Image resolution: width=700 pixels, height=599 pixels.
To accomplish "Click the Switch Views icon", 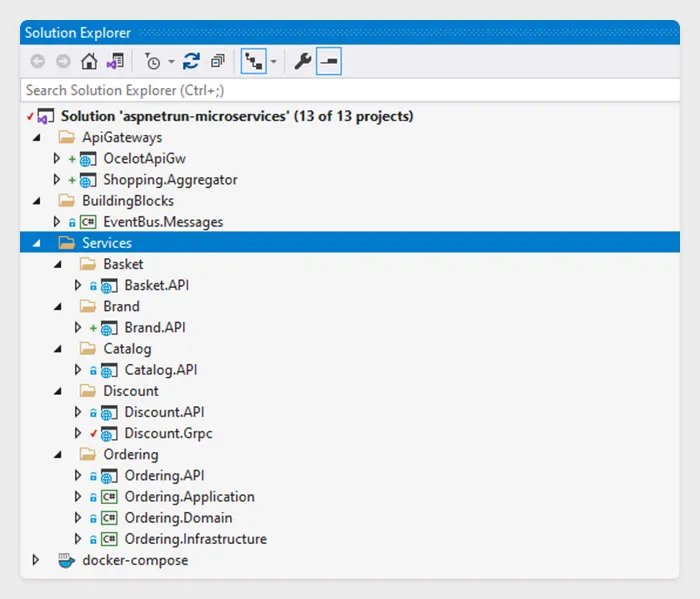I will tap(115, 62).
